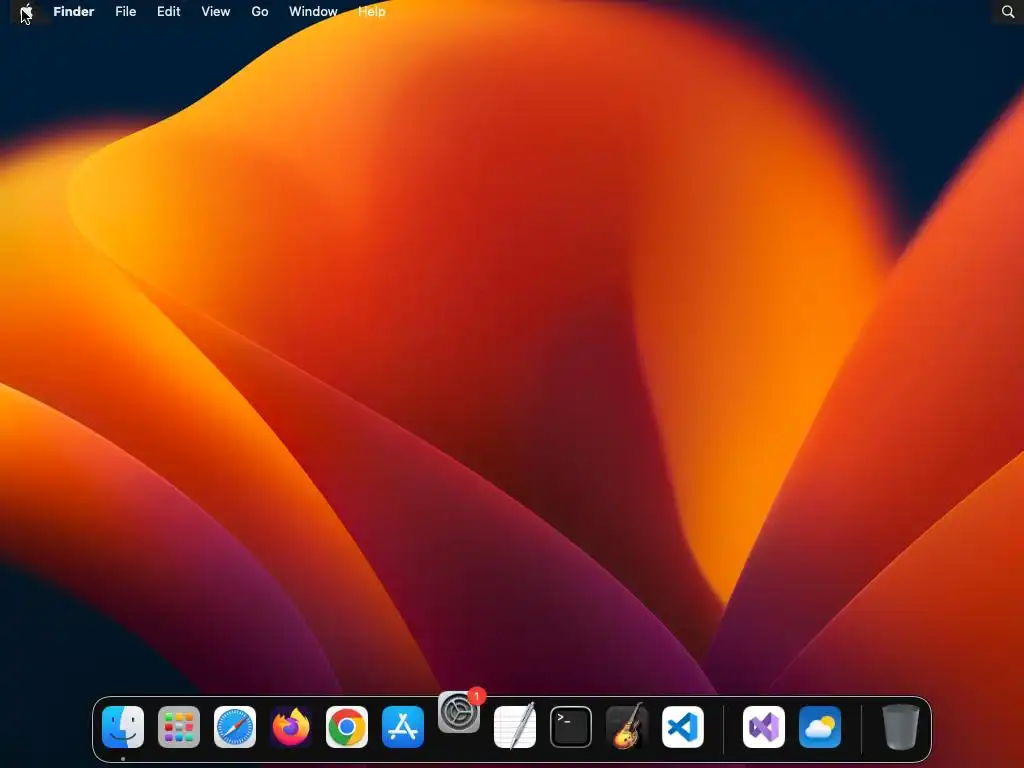The width and height of the screenshot is (1024, 768).
Task: Open the File menu
Action: 125,12
